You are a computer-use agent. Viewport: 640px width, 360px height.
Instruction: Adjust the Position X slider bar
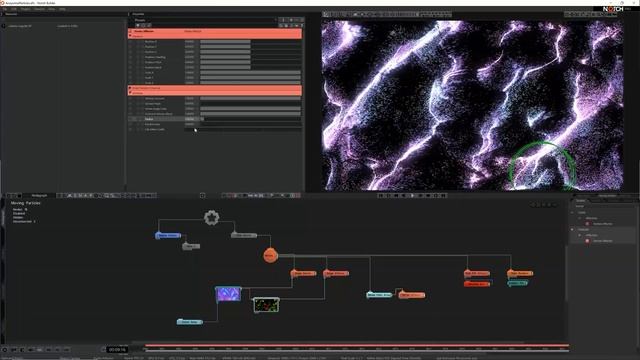pos(251,42)
